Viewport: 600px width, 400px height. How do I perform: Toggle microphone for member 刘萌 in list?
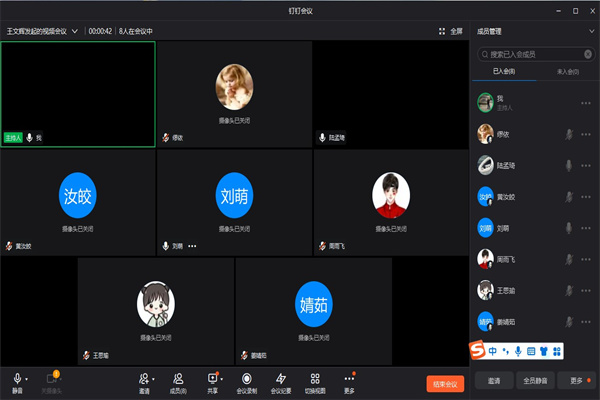point(569,228)
